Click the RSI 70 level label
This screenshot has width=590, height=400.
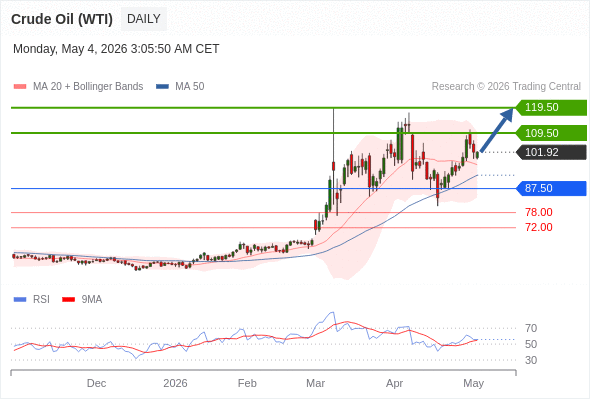tap(531, 329)
